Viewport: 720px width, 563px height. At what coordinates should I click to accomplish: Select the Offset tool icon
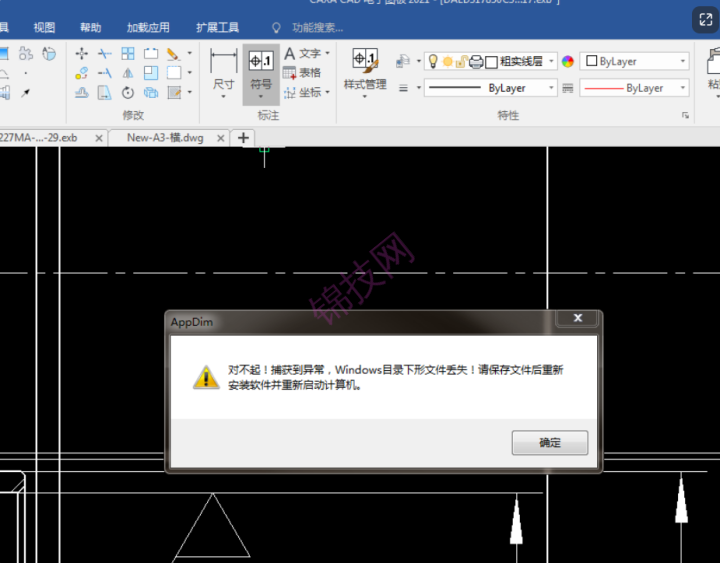[82, 93]
